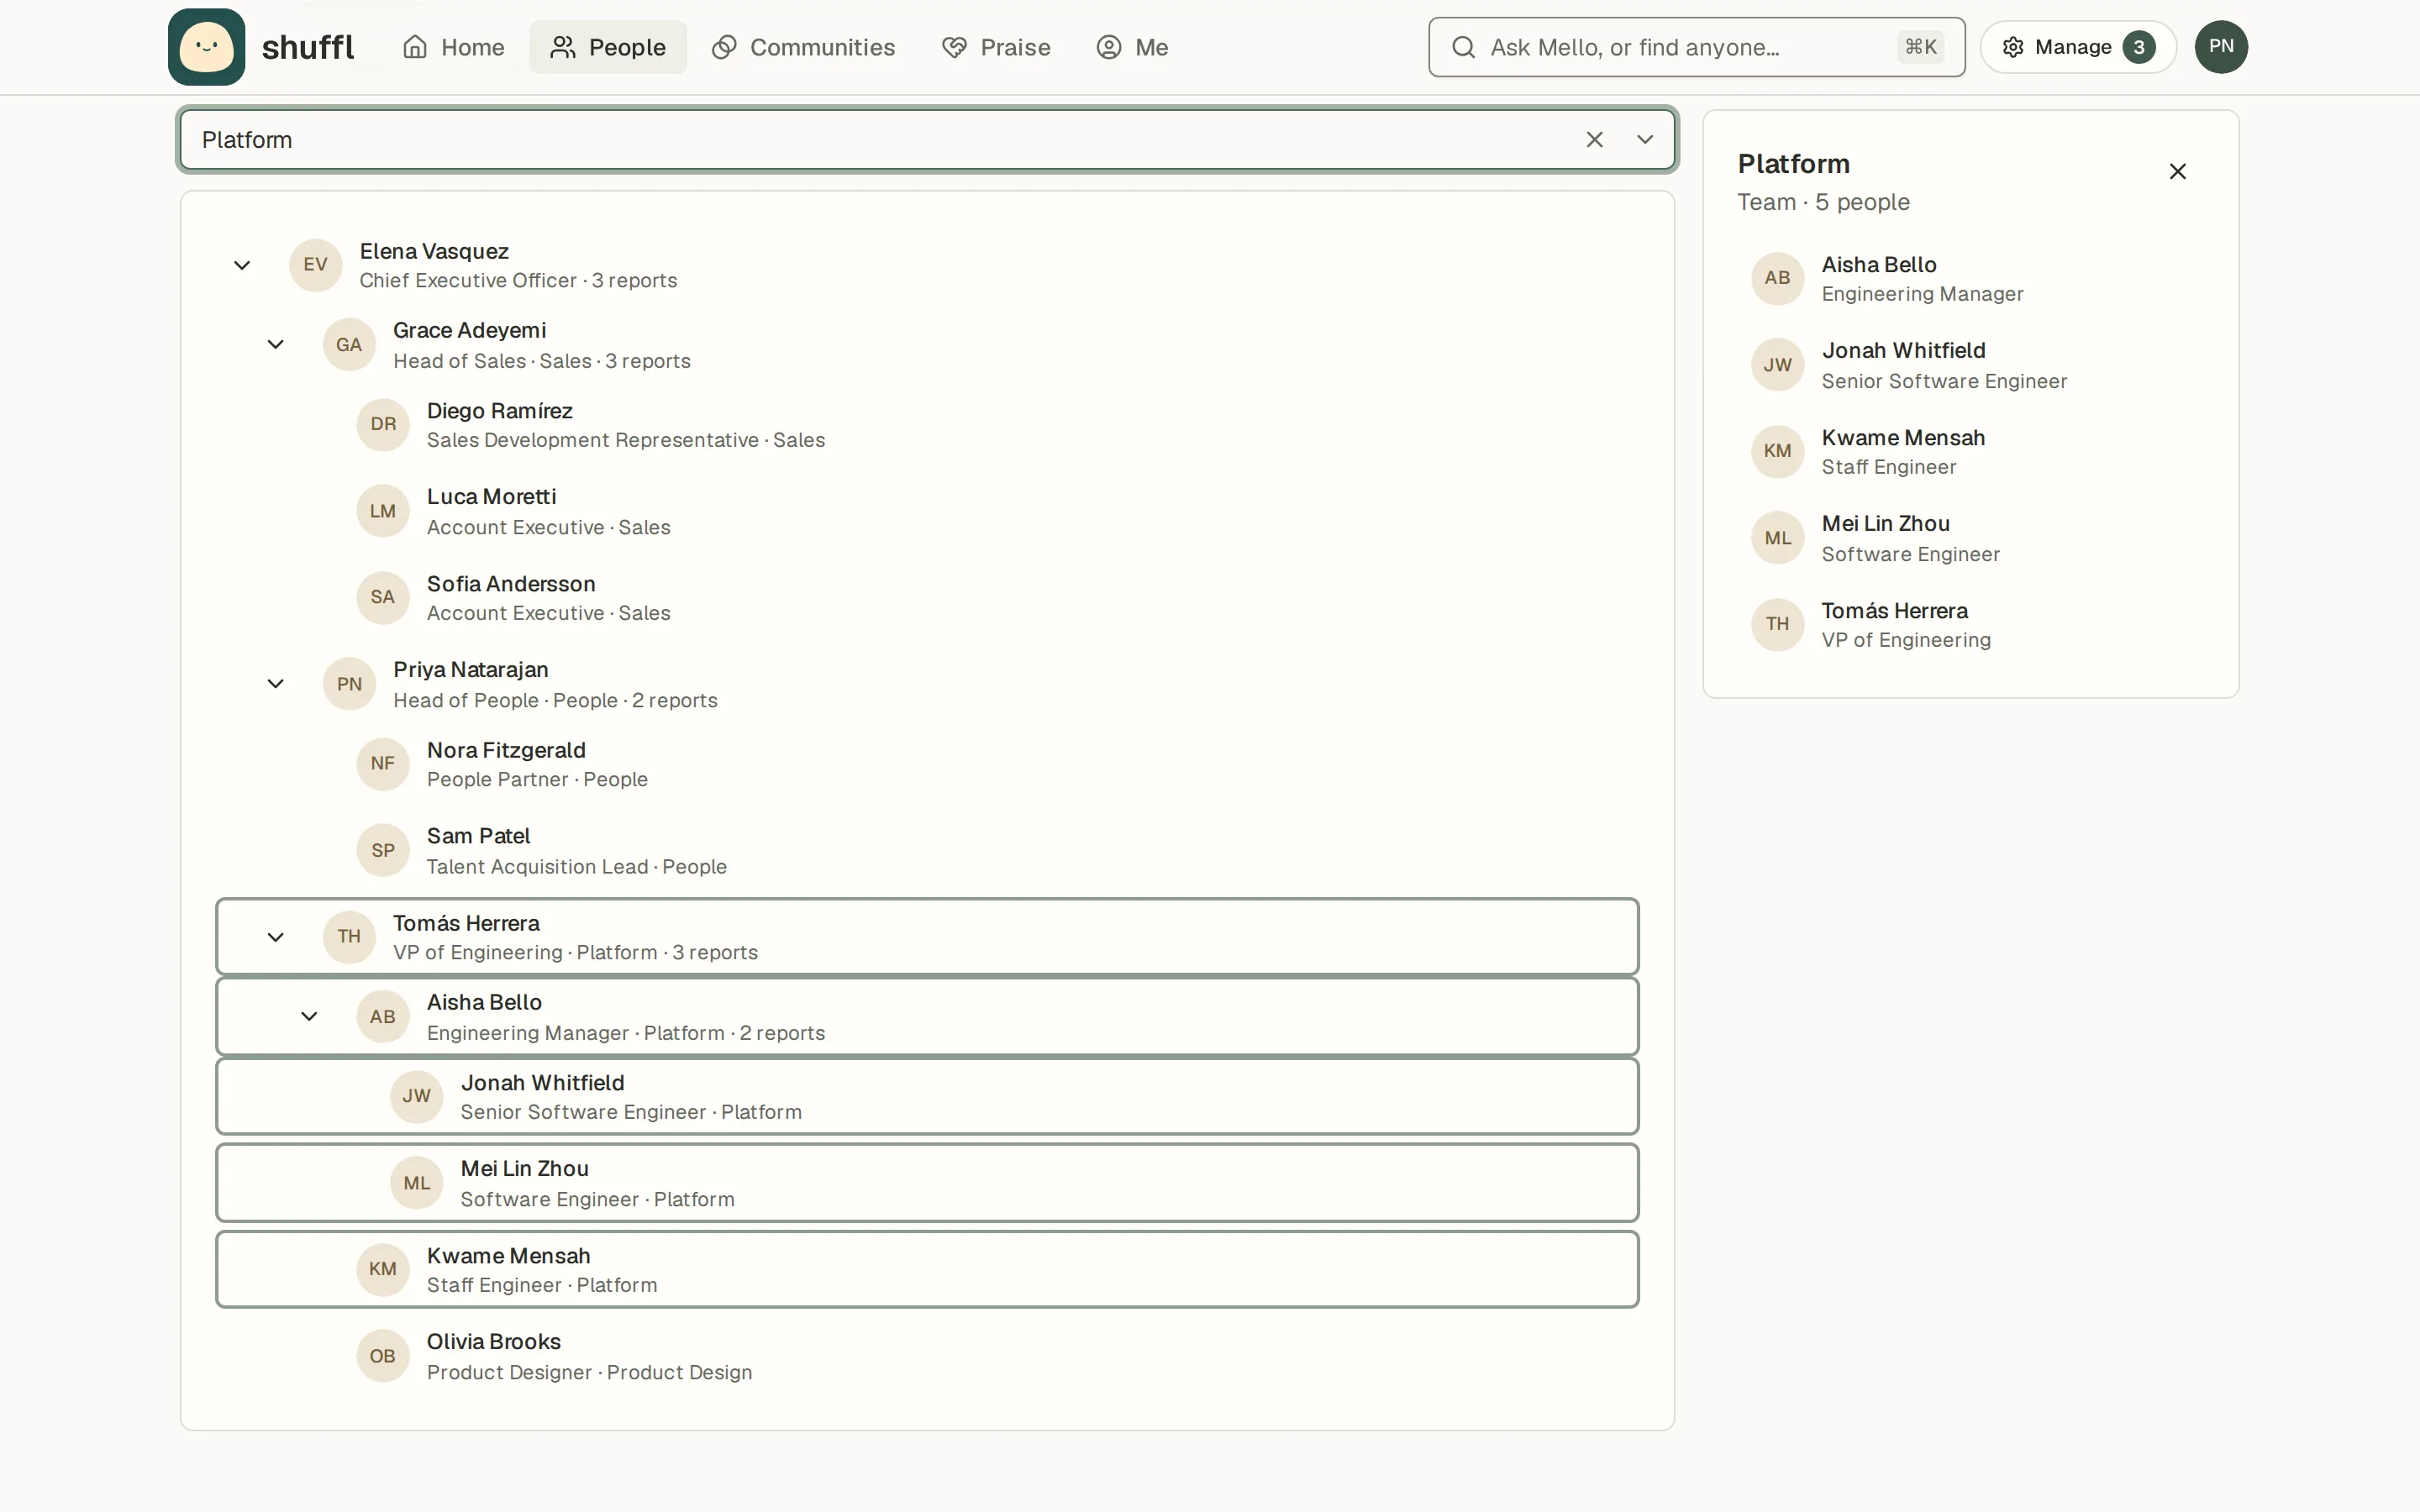2420x1512 pixels.
Task: Click the ML avatar in the org tree
Action: point(417,1183)
